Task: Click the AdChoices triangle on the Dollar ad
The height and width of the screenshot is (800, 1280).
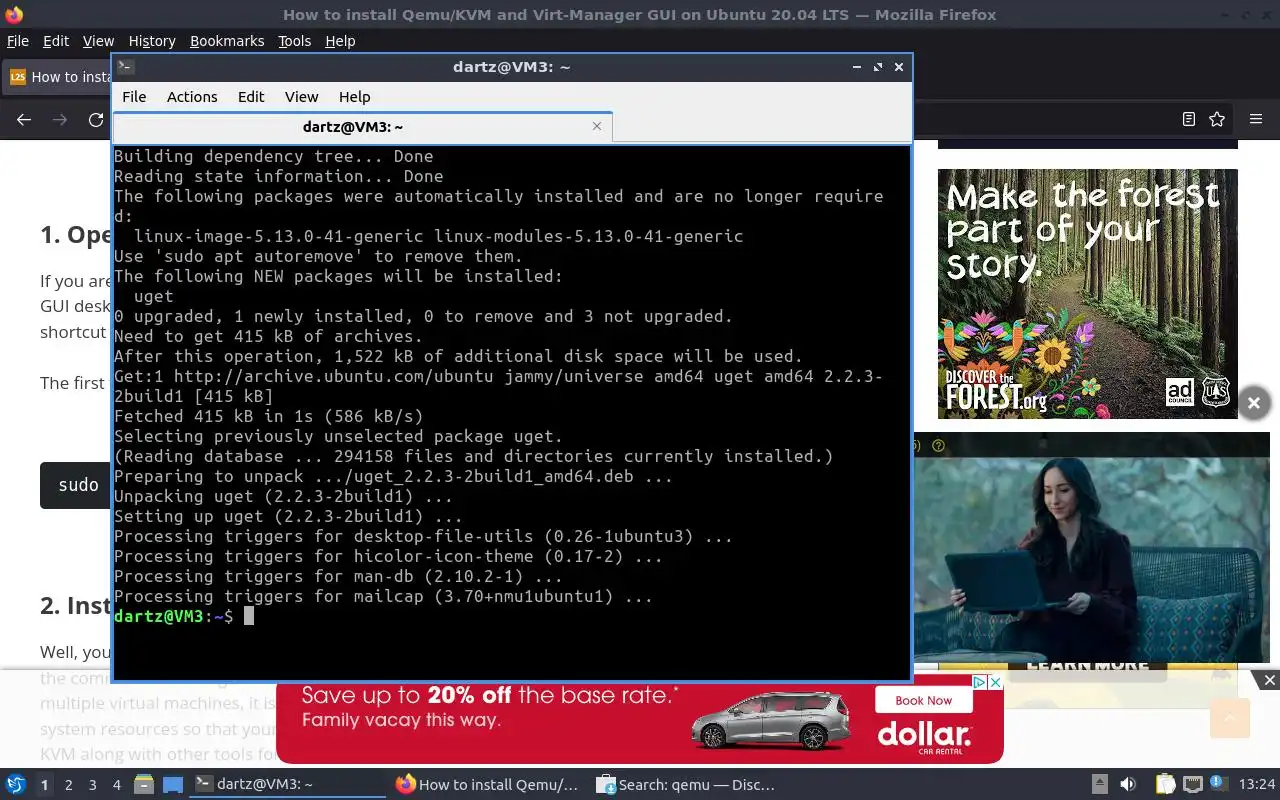Action: pos(980,682)
